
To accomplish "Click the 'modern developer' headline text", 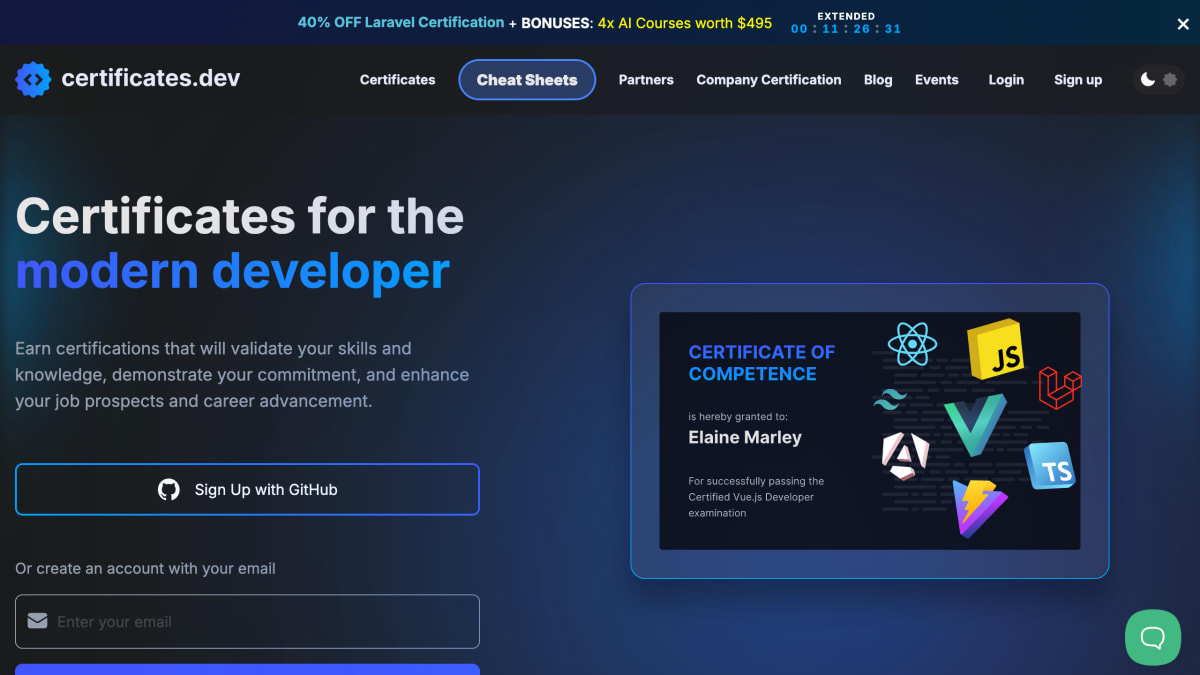I will point(233,270).
